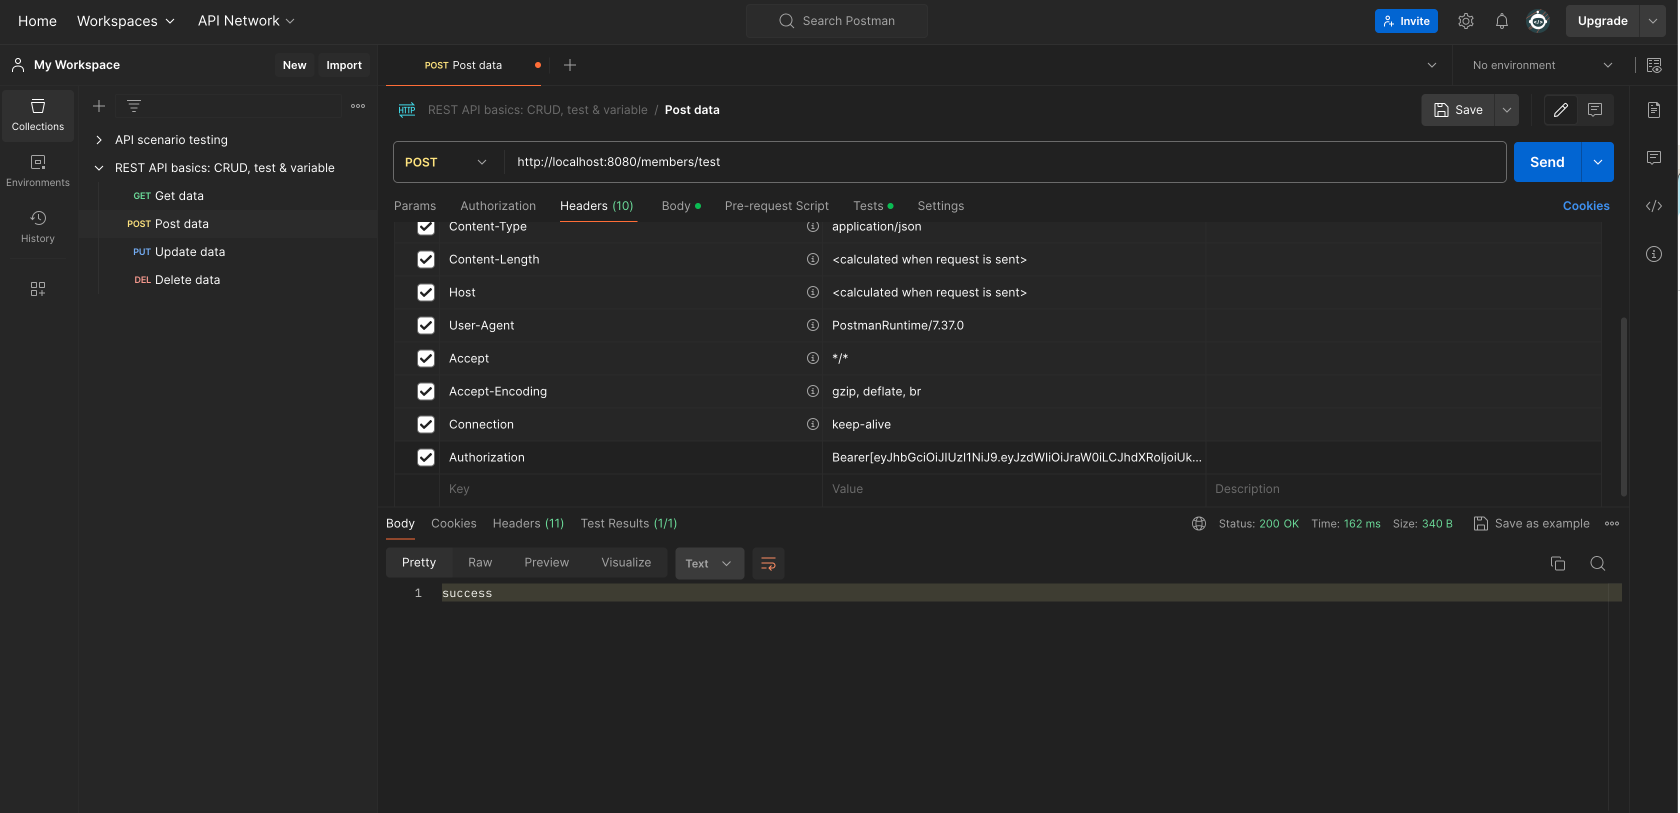Switch to the Authorization tab
The image size is (1680, 813).
(498, 206)
